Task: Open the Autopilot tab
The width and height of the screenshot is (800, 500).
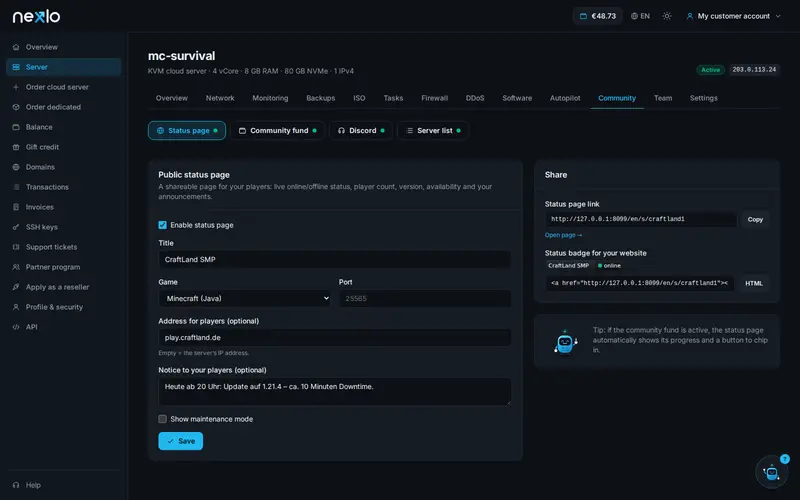Action: click(x=565, y=98)
